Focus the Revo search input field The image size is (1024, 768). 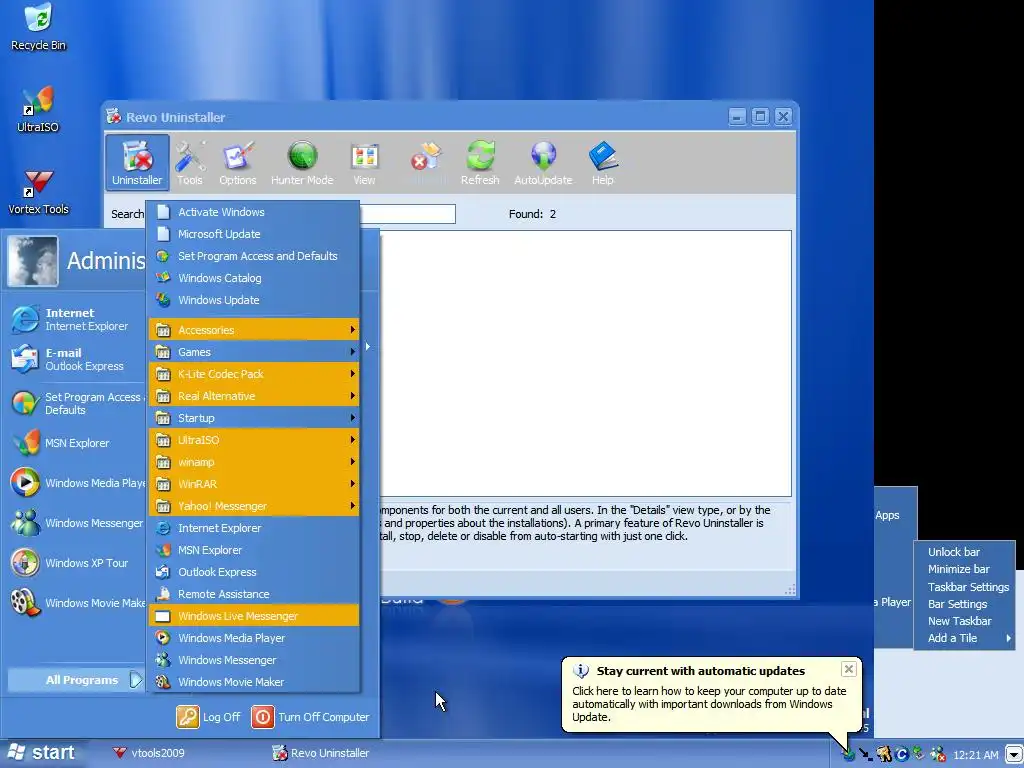coord(408,214)
